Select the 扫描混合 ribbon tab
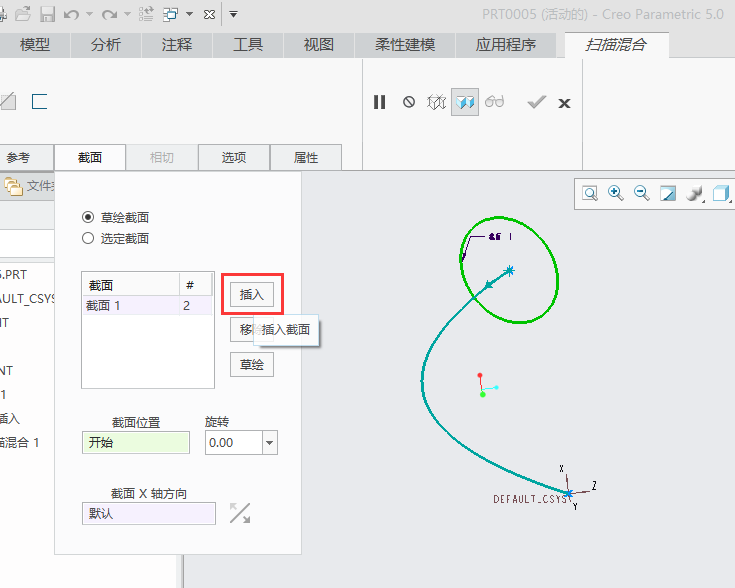Image resolution: width=735 pixels, height=588 pixels. tap(616, 45)
